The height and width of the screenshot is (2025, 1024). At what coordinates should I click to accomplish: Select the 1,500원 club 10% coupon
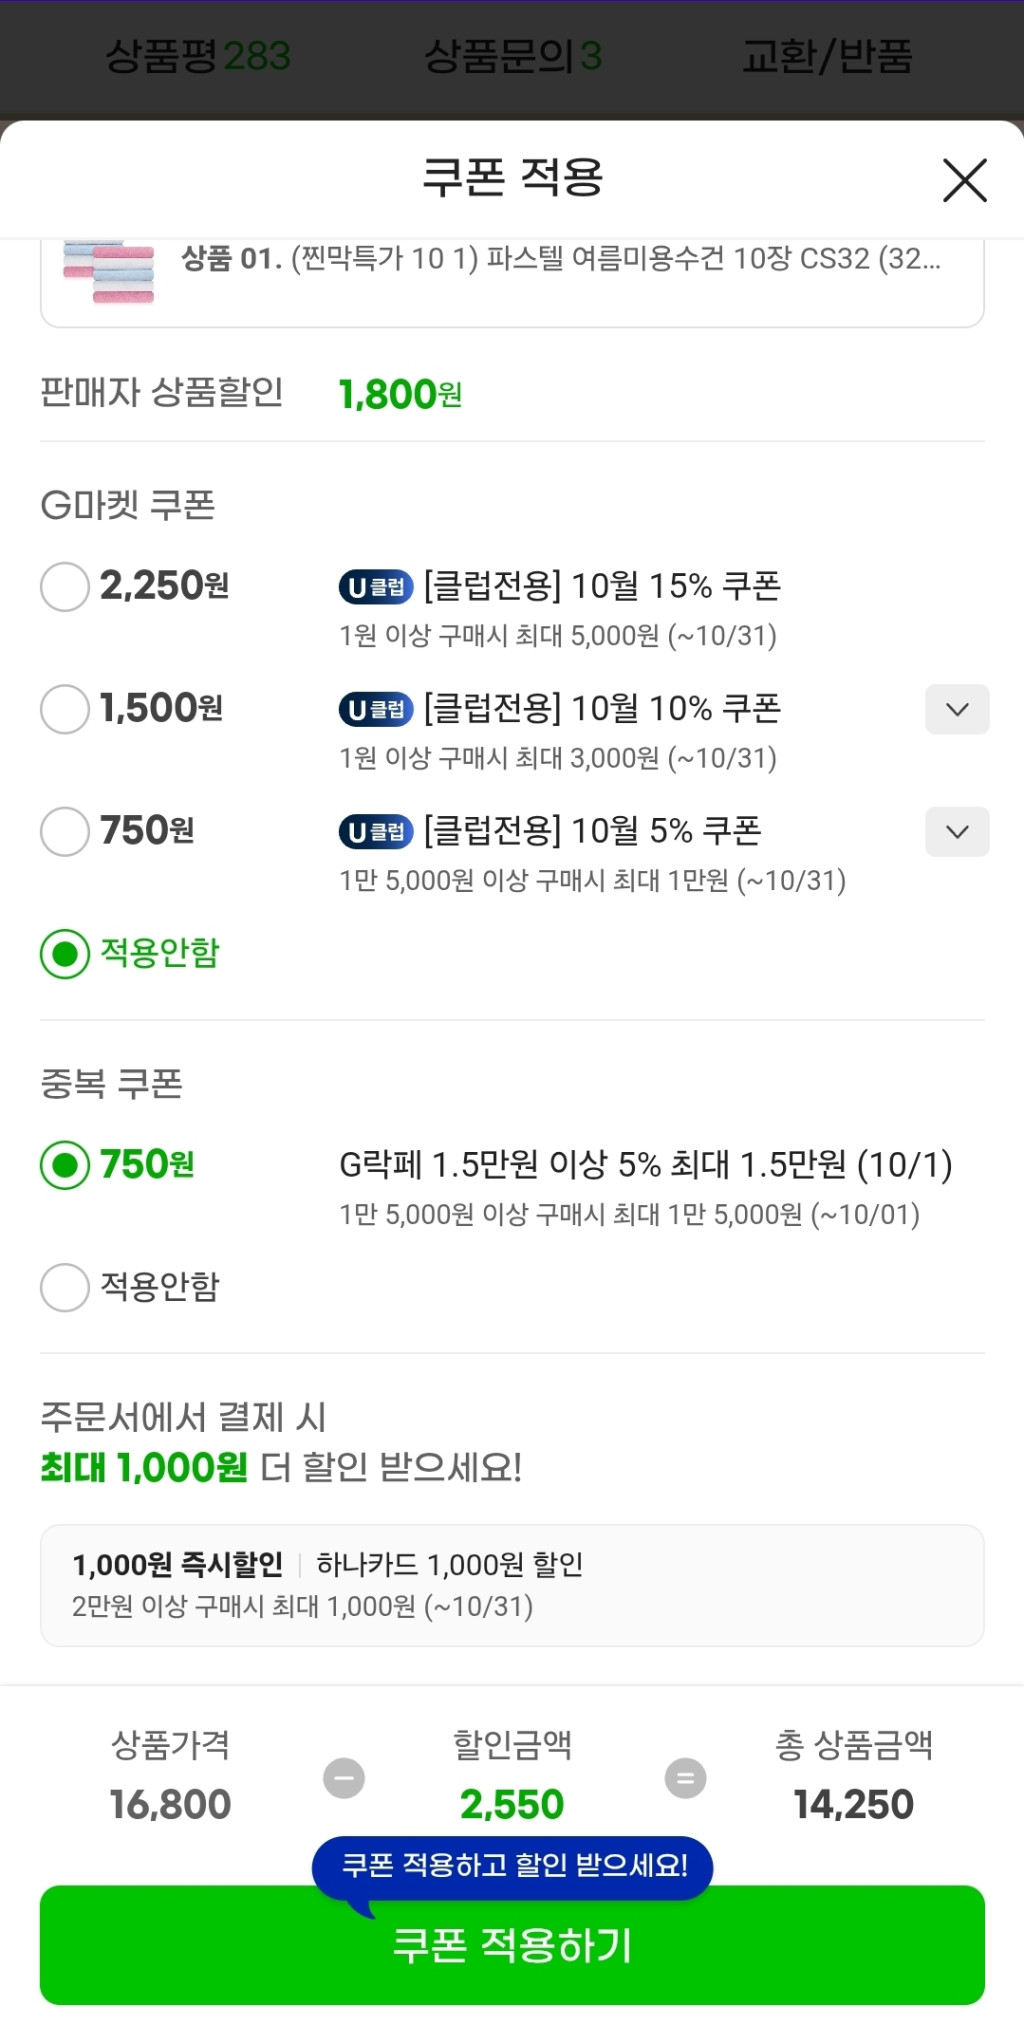tap(65, 709)
